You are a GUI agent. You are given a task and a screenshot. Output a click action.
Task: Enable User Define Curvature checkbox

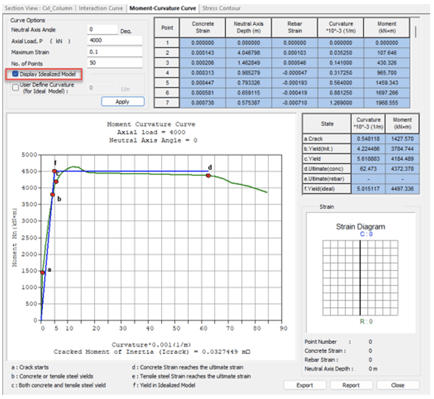[x=15, y=88]
